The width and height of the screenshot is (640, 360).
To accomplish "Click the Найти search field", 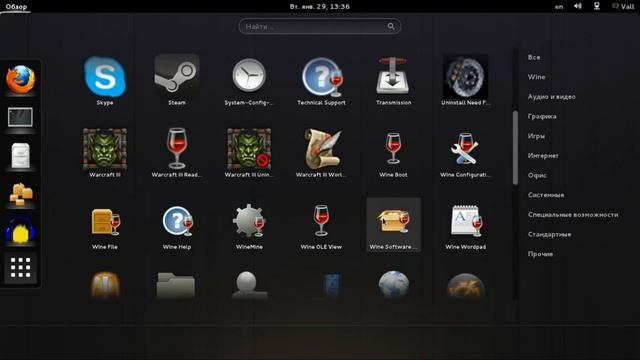I will tap(320, 27).
